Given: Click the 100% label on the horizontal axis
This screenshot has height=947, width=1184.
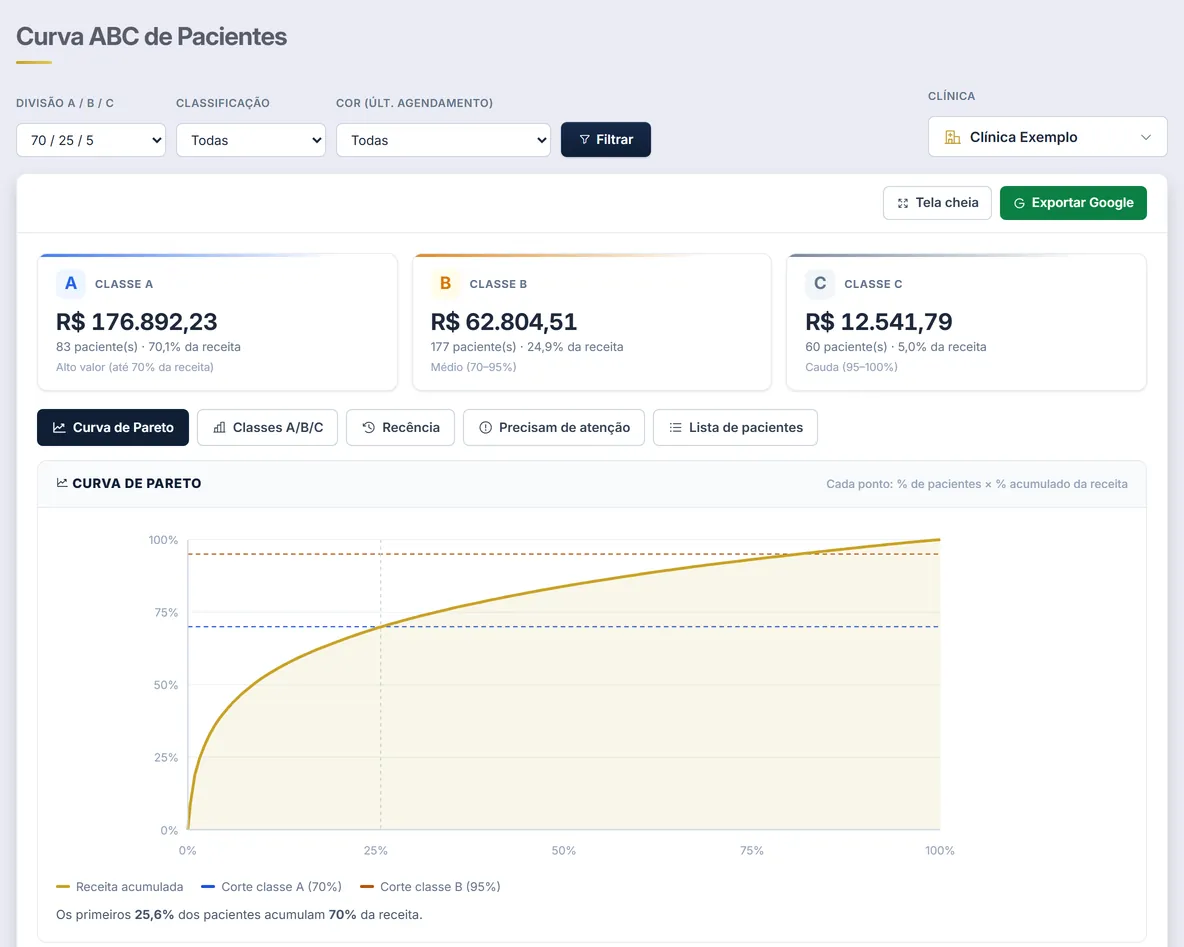Looking at the screenshot, I should pos(939,850).
